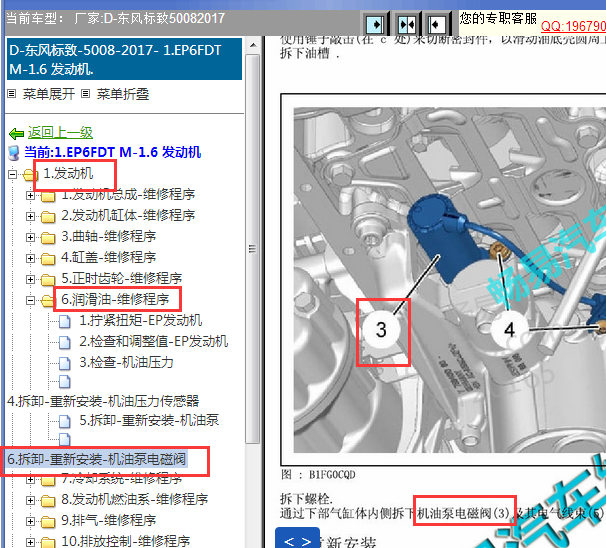Screen dimensions: 606x548
Task: Expand 2.发动机缸体-维修程序 folder
Action: (x=30, y=216)
